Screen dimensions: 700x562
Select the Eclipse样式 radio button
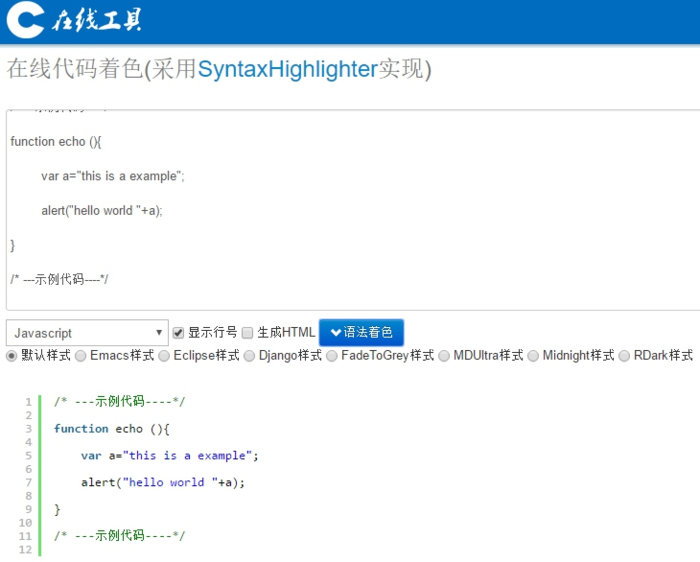pos(164,356)
